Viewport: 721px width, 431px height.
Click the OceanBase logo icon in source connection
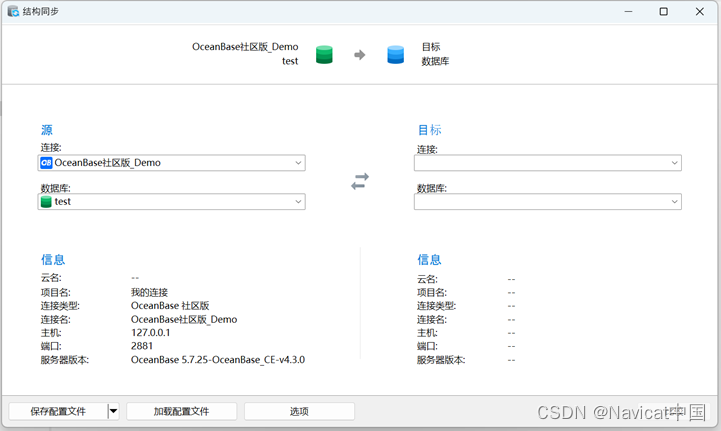46,163
